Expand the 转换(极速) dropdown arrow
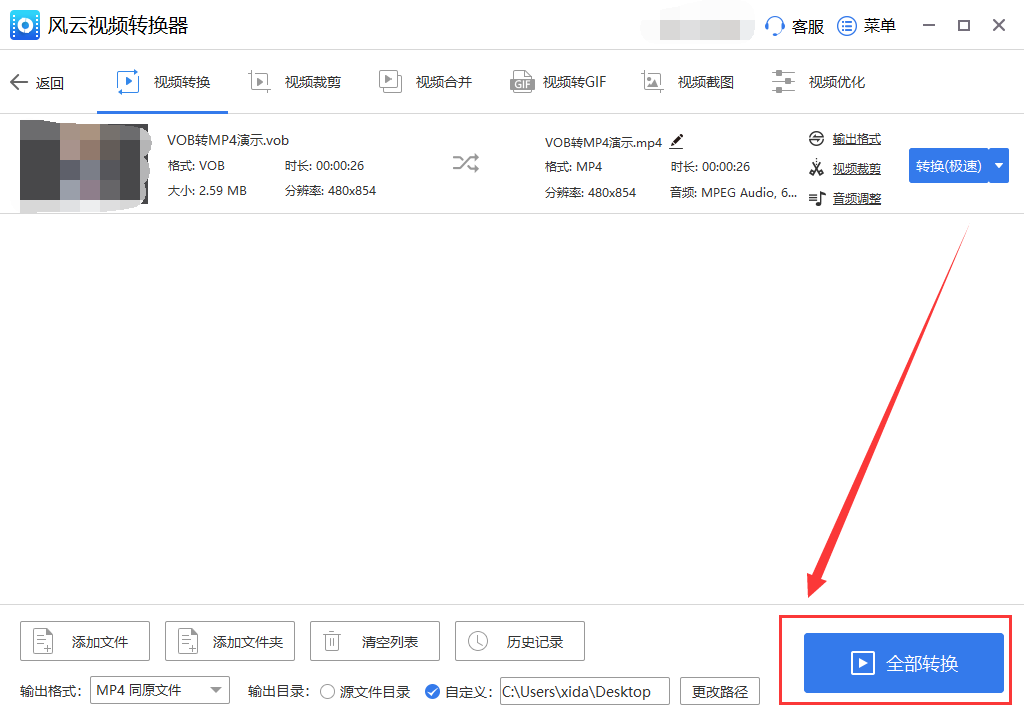 pos(1000,165)
